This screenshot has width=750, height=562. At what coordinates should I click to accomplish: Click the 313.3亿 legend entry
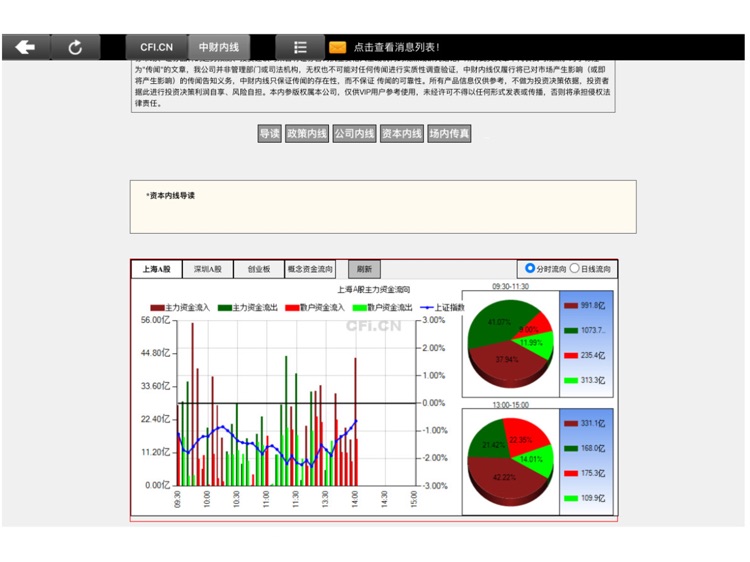point(585,380)
